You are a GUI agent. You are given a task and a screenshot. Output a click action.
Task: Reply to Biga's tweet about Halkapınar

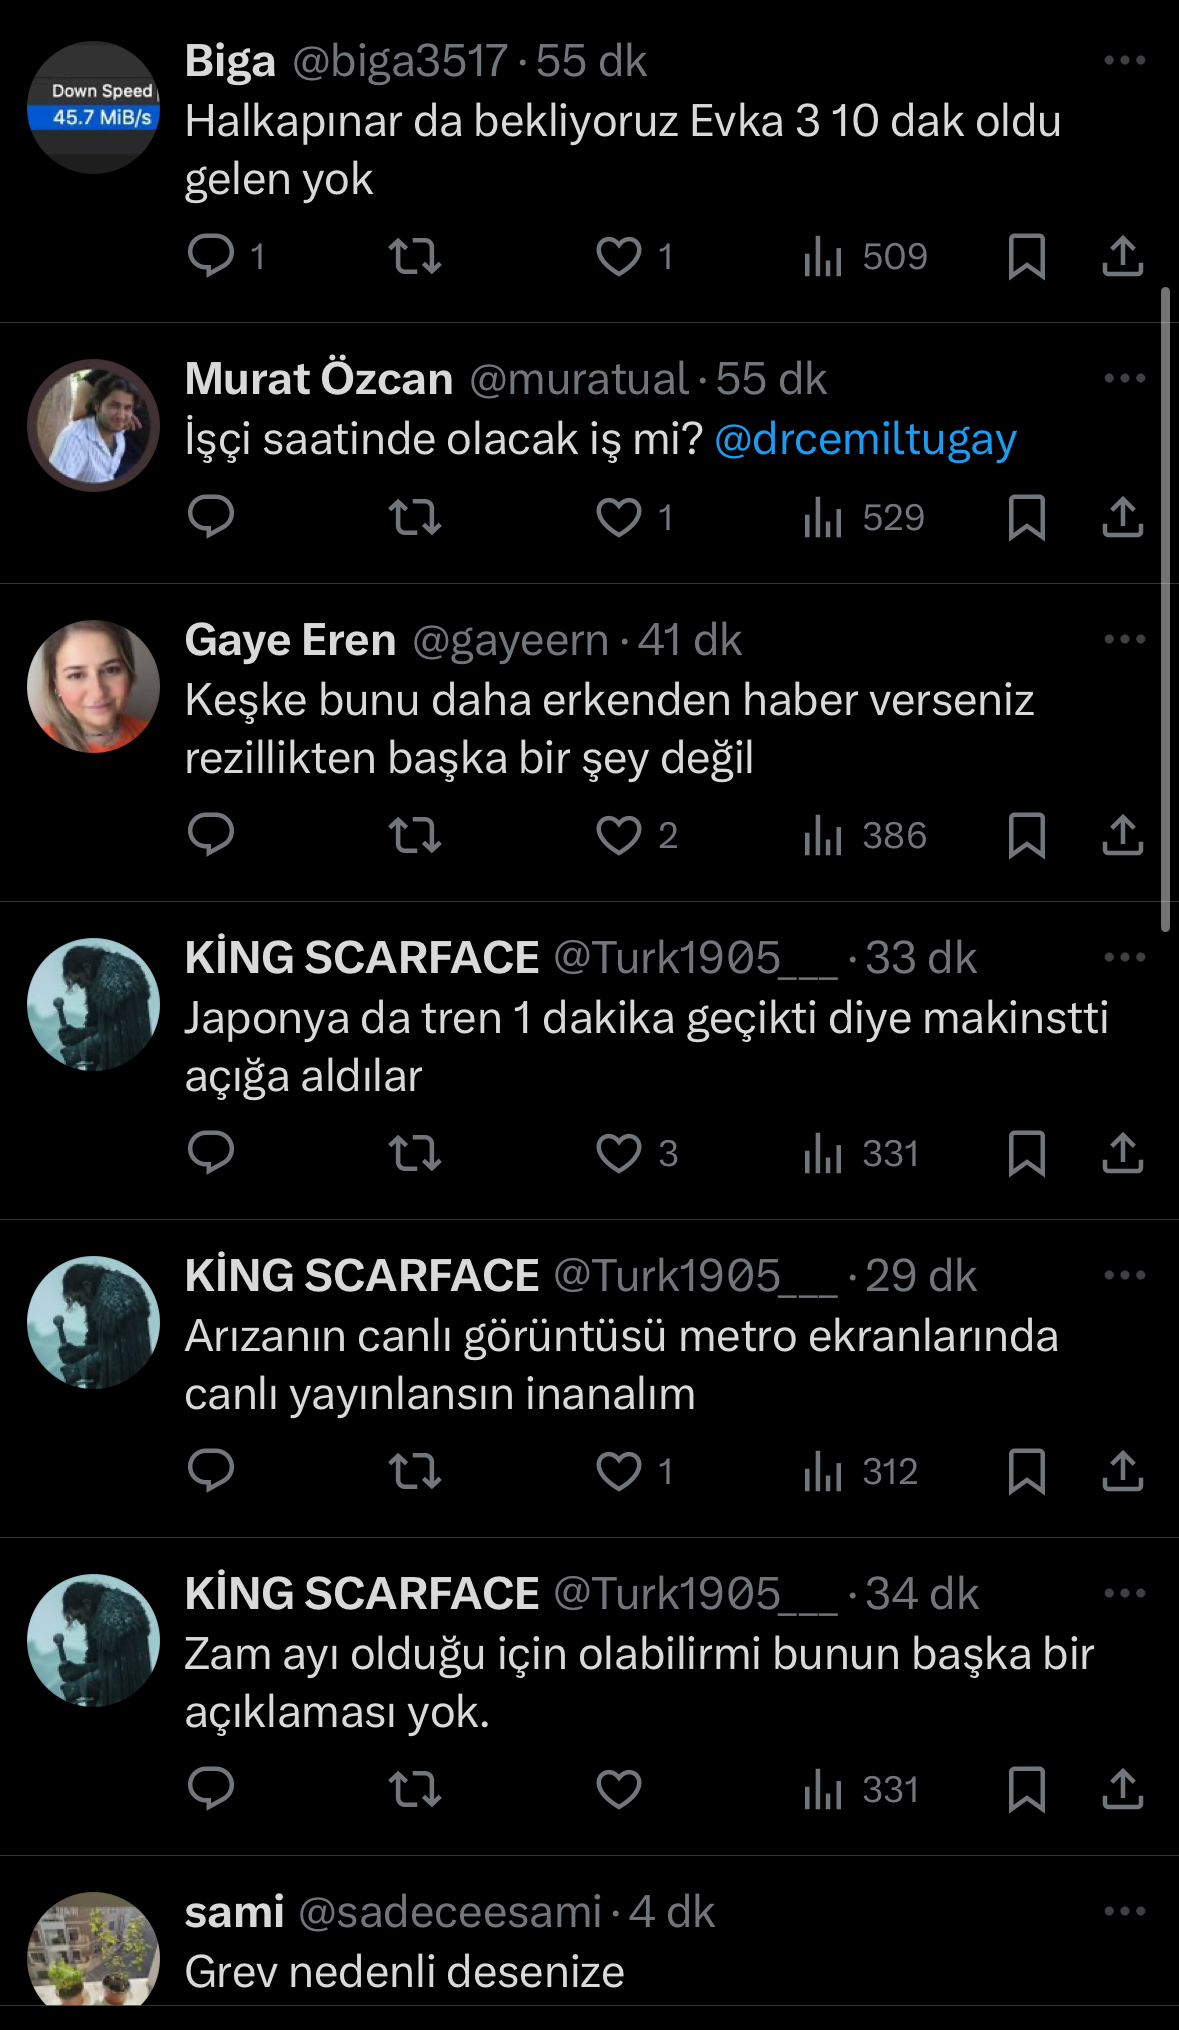click(x=212, y=257)
